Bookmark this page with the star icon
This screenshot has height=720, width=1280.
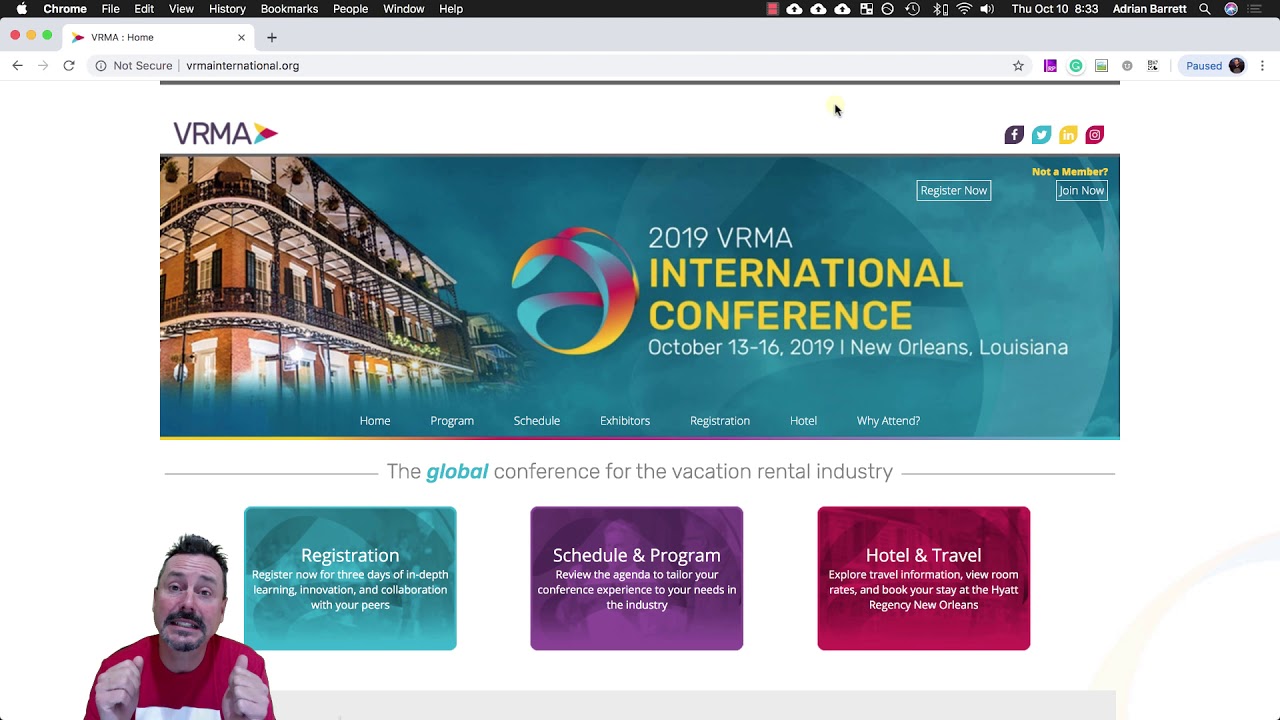1018,66
